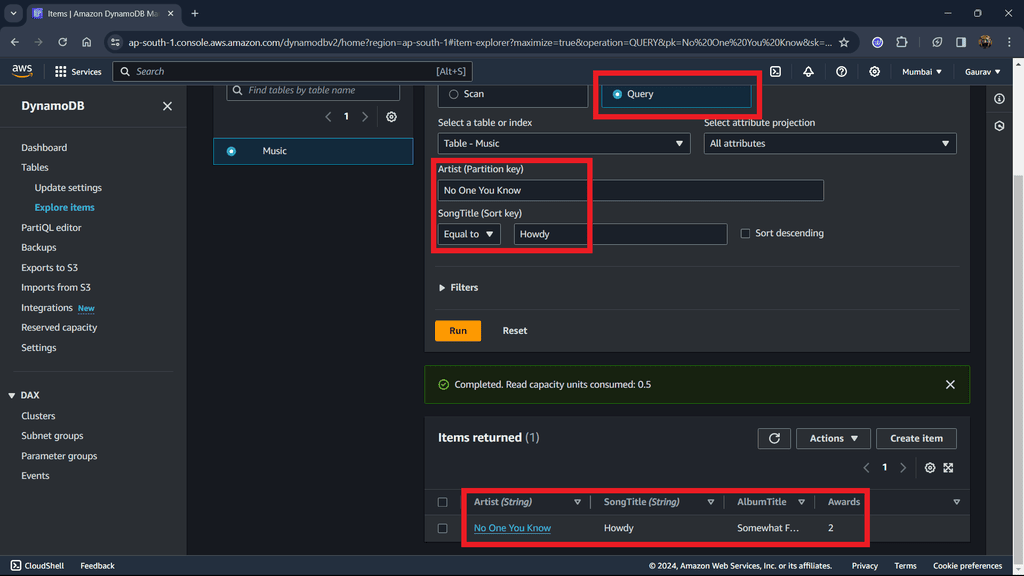Viewport: 1024px width, 576px height.
Task: Open items table preferences gear
Action: (930, 468)
